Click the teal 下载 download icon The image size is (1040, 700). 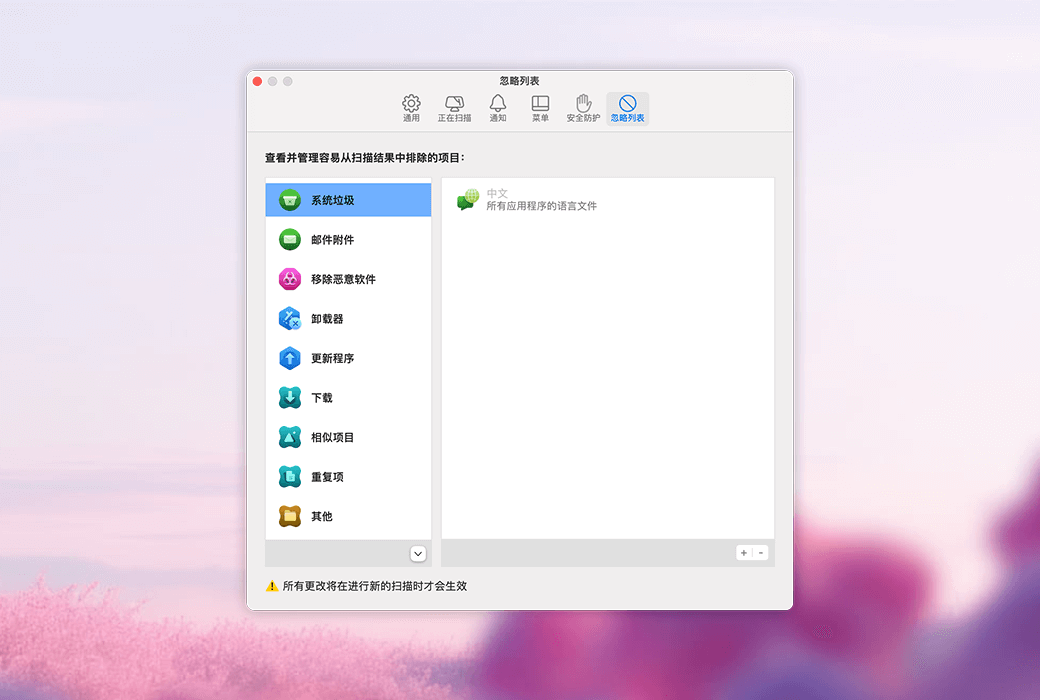tap(290, 397)
